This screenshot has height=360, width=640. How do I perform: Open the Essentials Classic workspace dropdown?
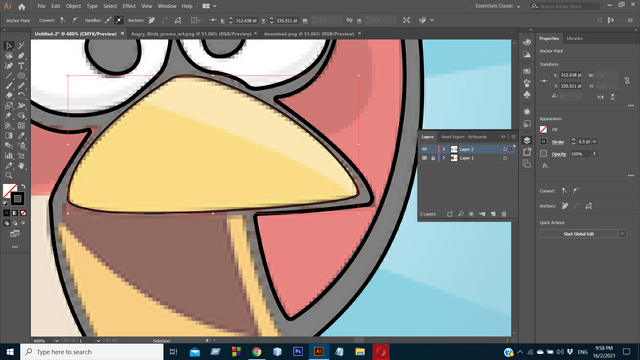498,6
